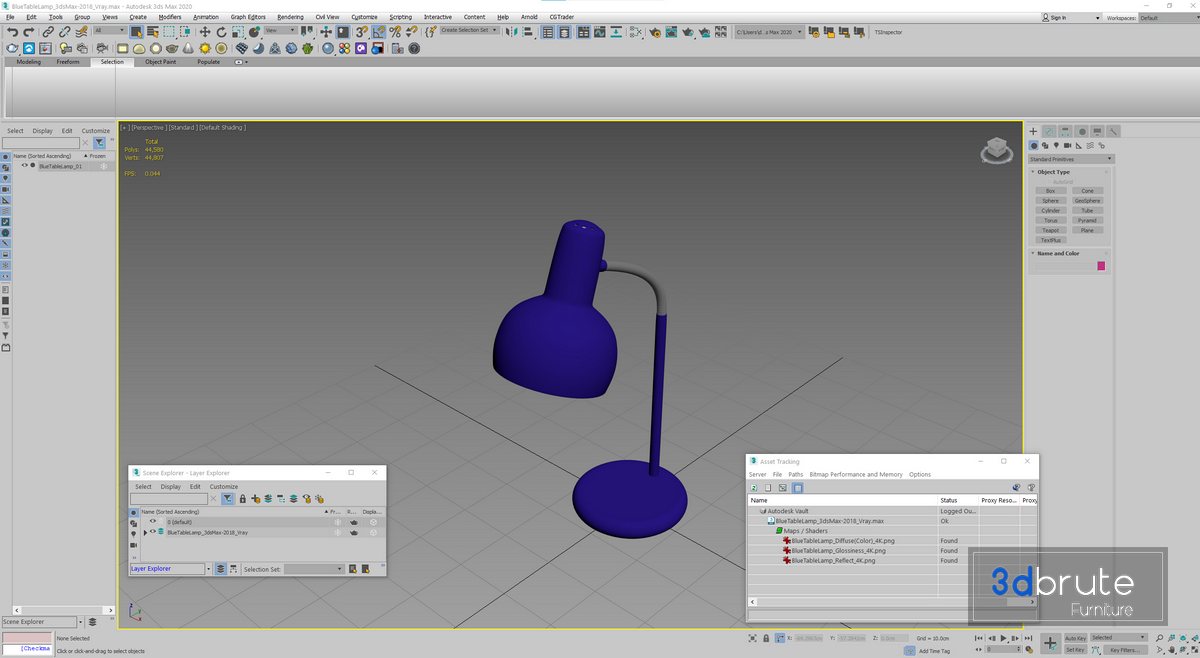The image size is (1200, 658).
Task: Click the Undo arrow in main toolbar
Action: (x=12, y=32)
